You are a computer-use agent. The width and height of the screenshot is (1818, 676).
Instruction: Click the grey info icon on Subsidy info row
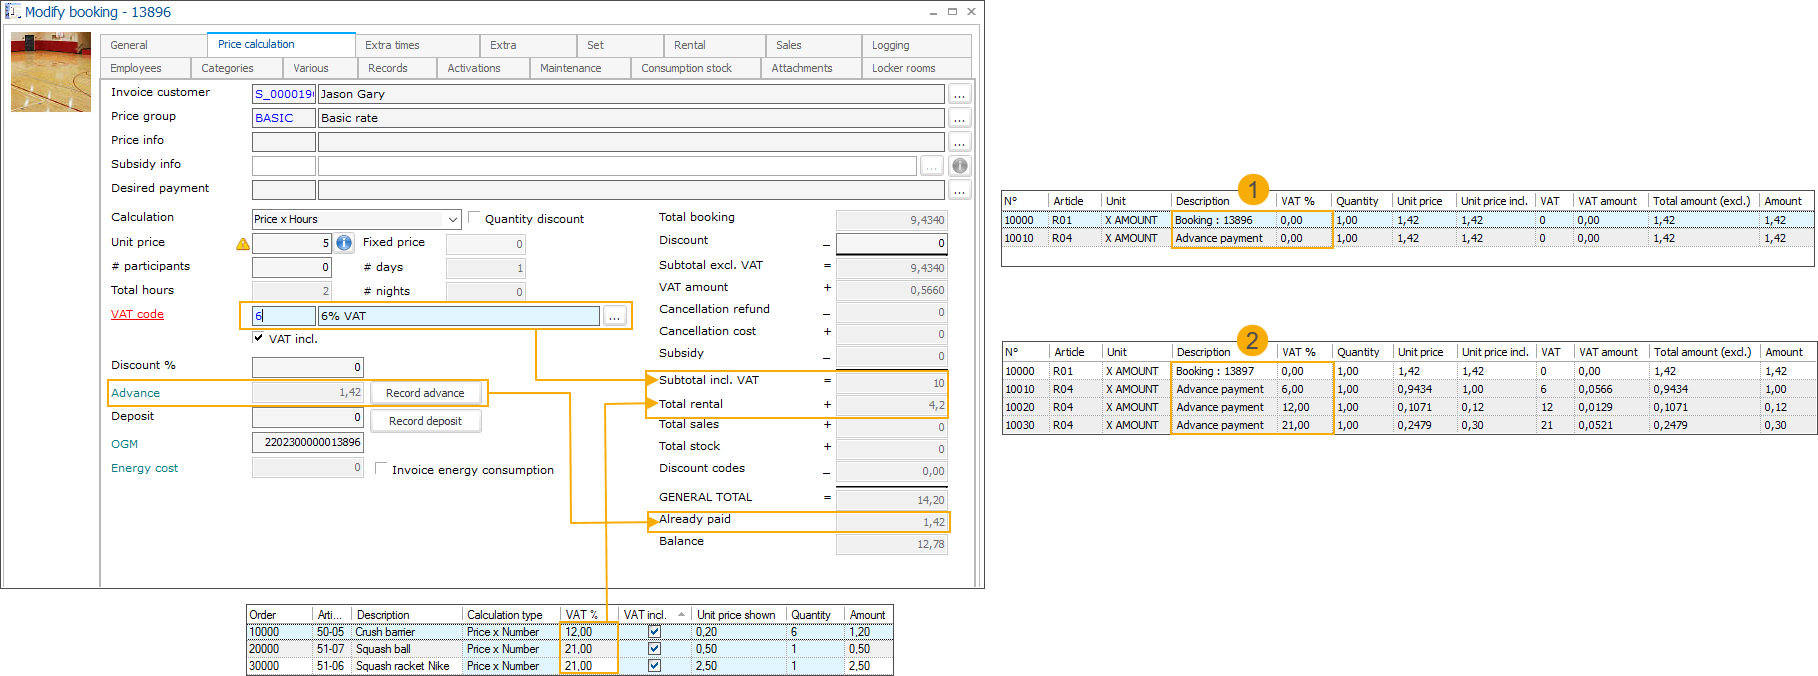pos(959,166)
